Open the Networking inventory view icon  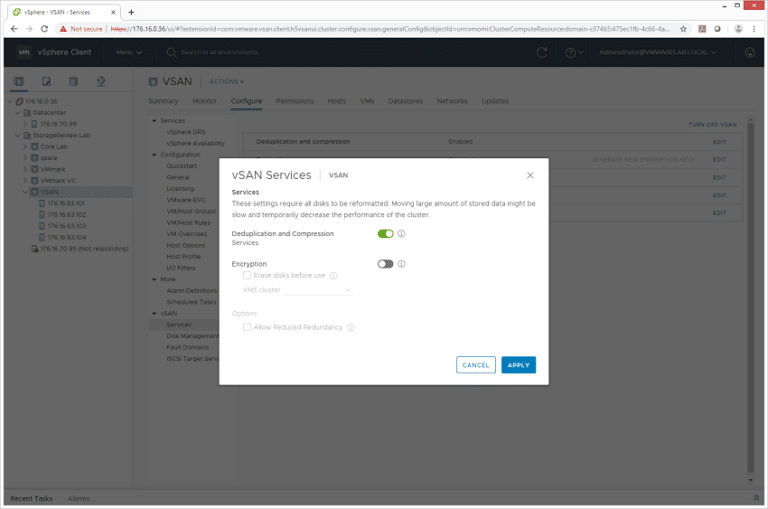tap(101, 81)
